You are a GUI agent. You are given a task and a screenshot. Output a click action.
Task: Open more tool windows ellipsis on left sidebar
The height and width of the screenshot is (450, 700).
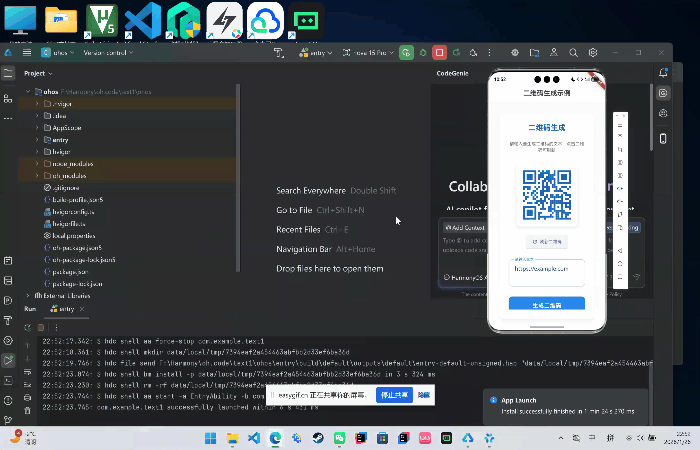[x=8, y=118]
